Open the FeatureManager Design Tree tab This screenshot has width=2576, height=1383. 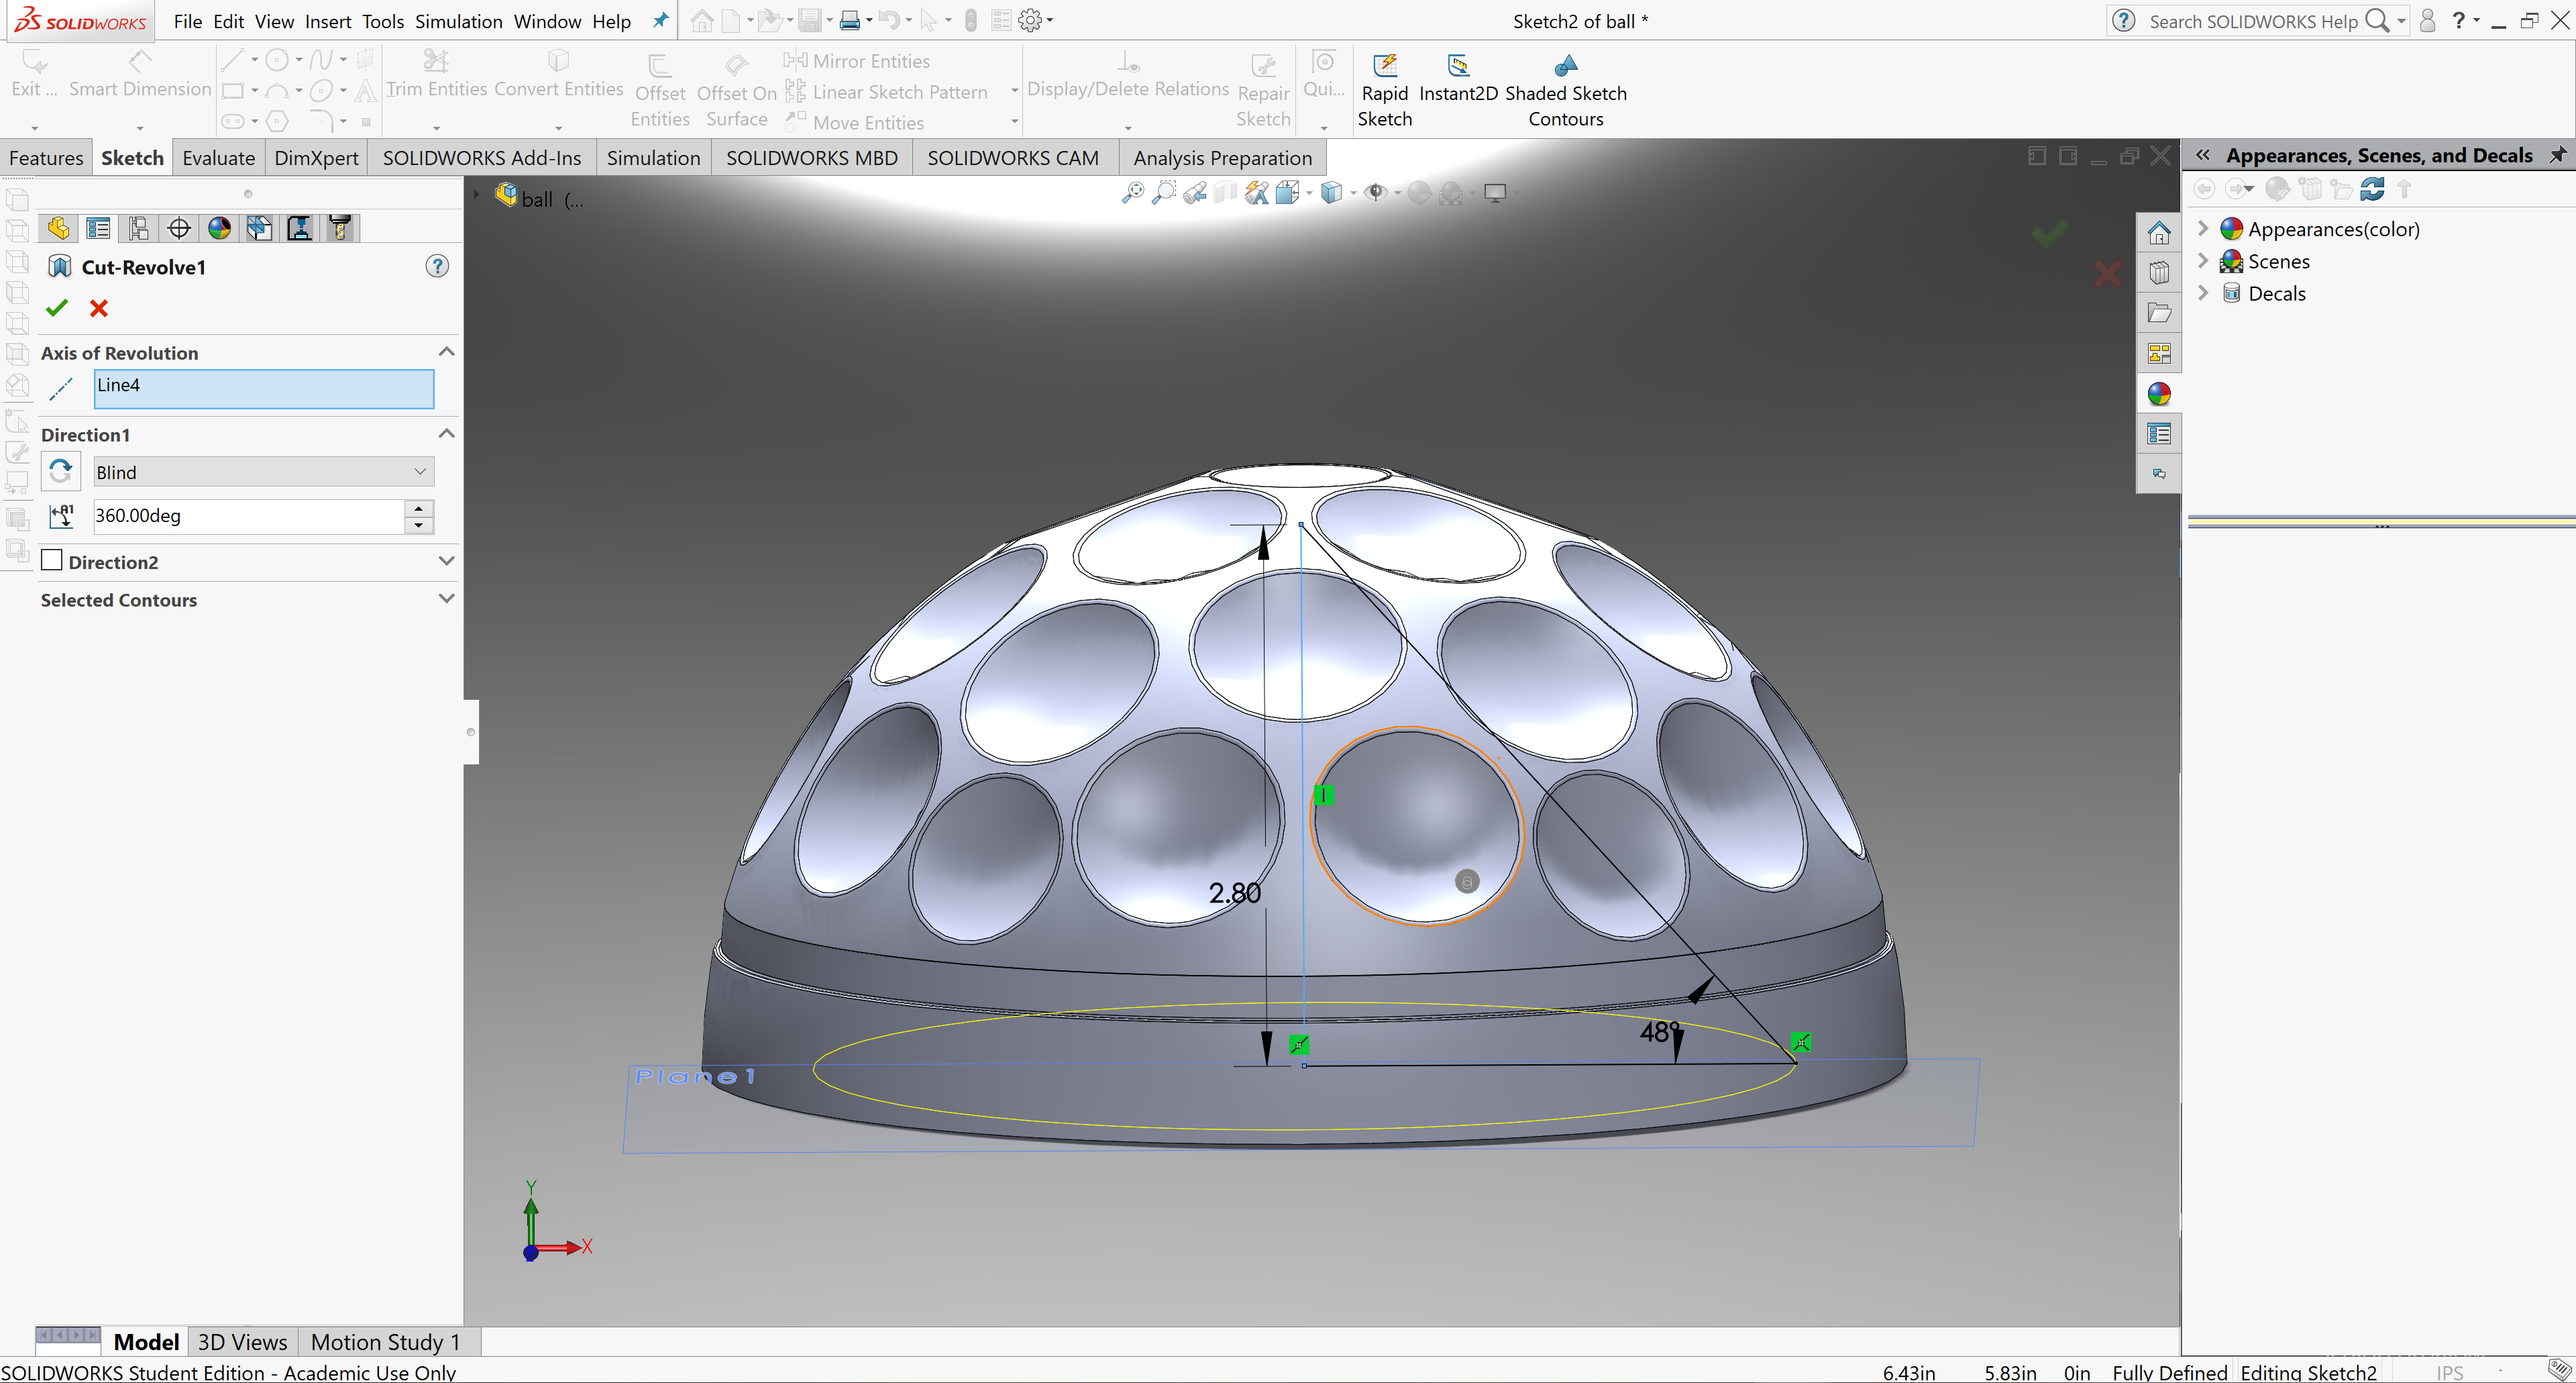click(59, 228)
